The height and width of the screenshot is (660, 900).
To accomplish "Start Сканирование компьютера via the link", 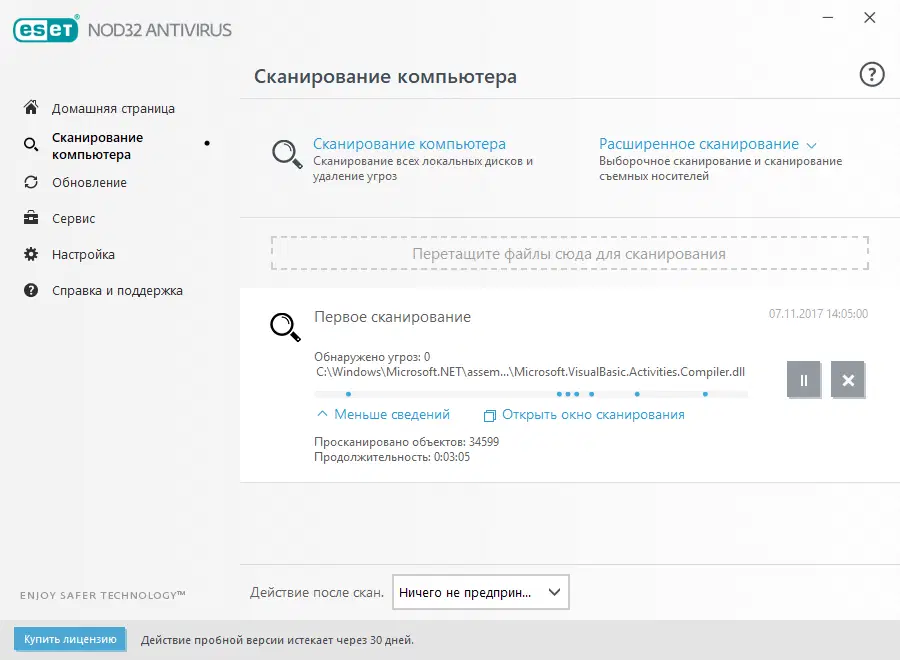I will tap(408, 143).
